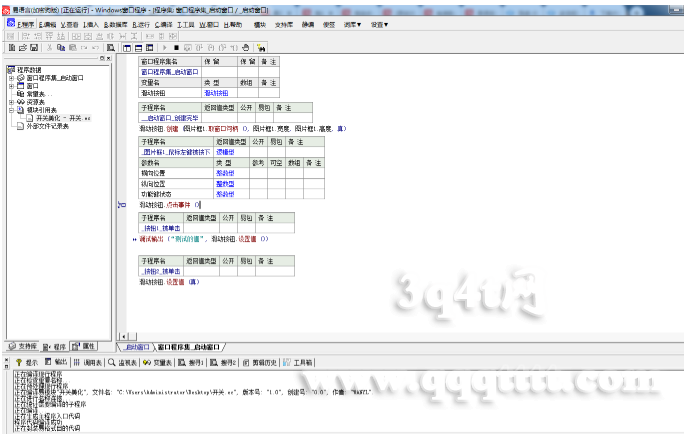
Task: Switch to the 程序 left panel tab
Action: click(54, 347)
